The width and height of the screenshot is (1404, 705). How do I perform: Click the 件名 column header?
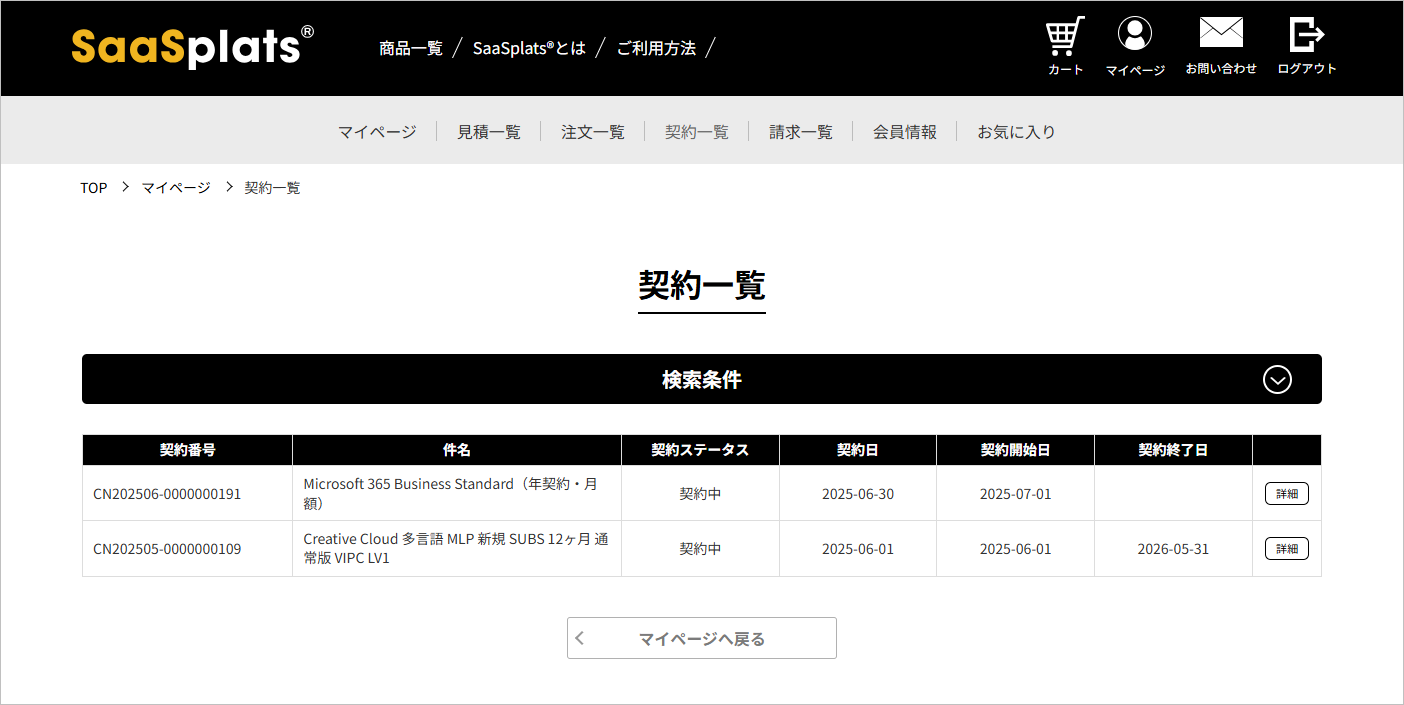click(457, 450)
